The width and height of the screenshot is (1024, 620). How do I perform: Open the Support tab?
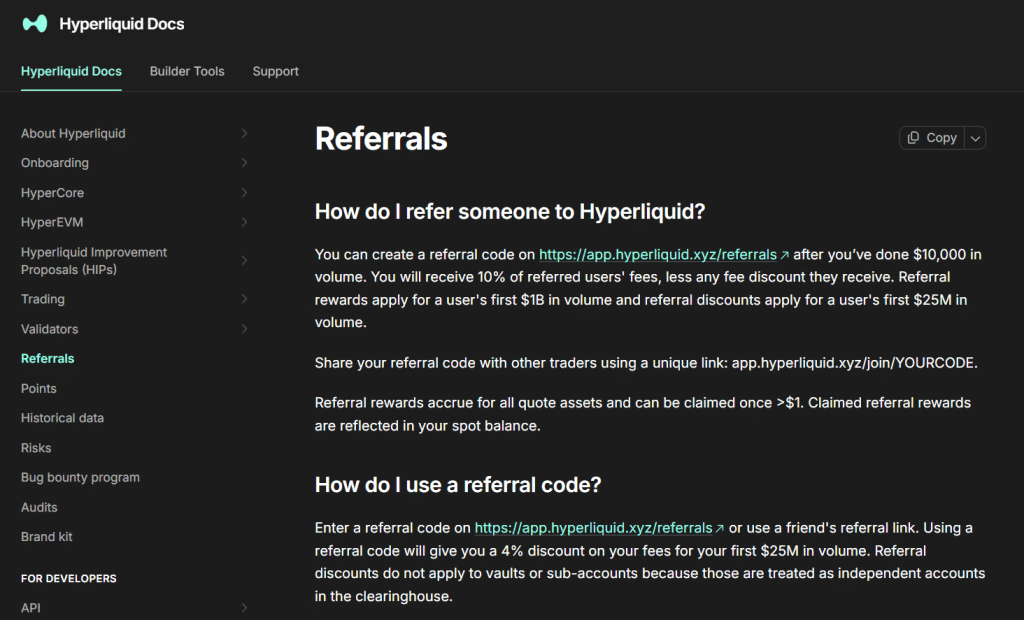pos(276,71)
